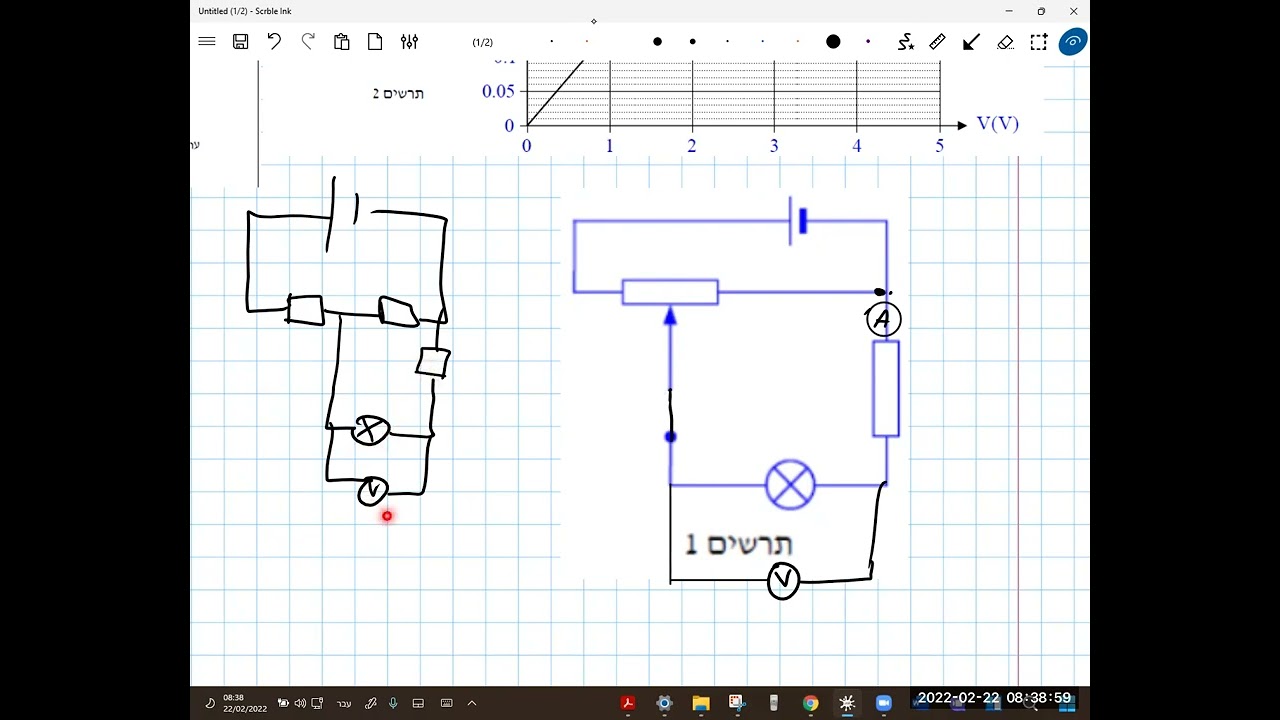This screenshot has height=720, width=1280.
Task: Open Google Chrome from the taskbar
Action: pos(810,703)
